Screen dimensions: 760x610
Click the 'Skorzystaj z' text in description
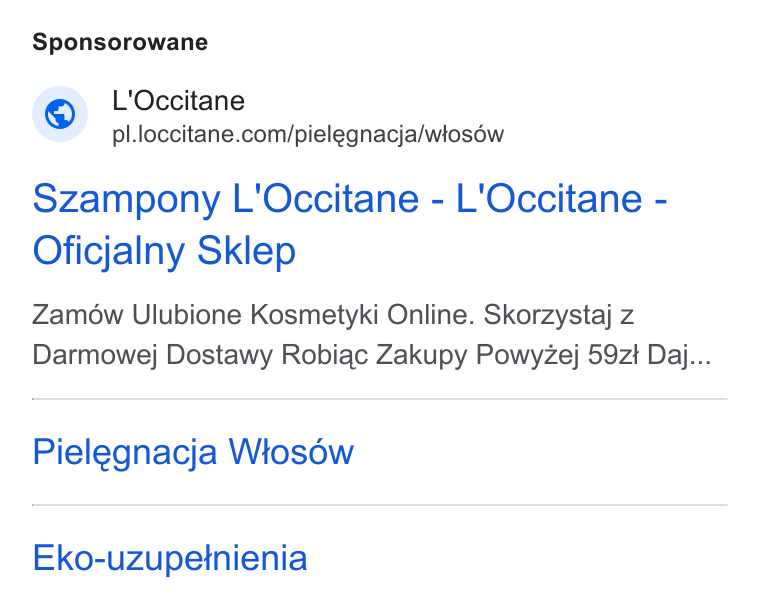pos(558,315)
